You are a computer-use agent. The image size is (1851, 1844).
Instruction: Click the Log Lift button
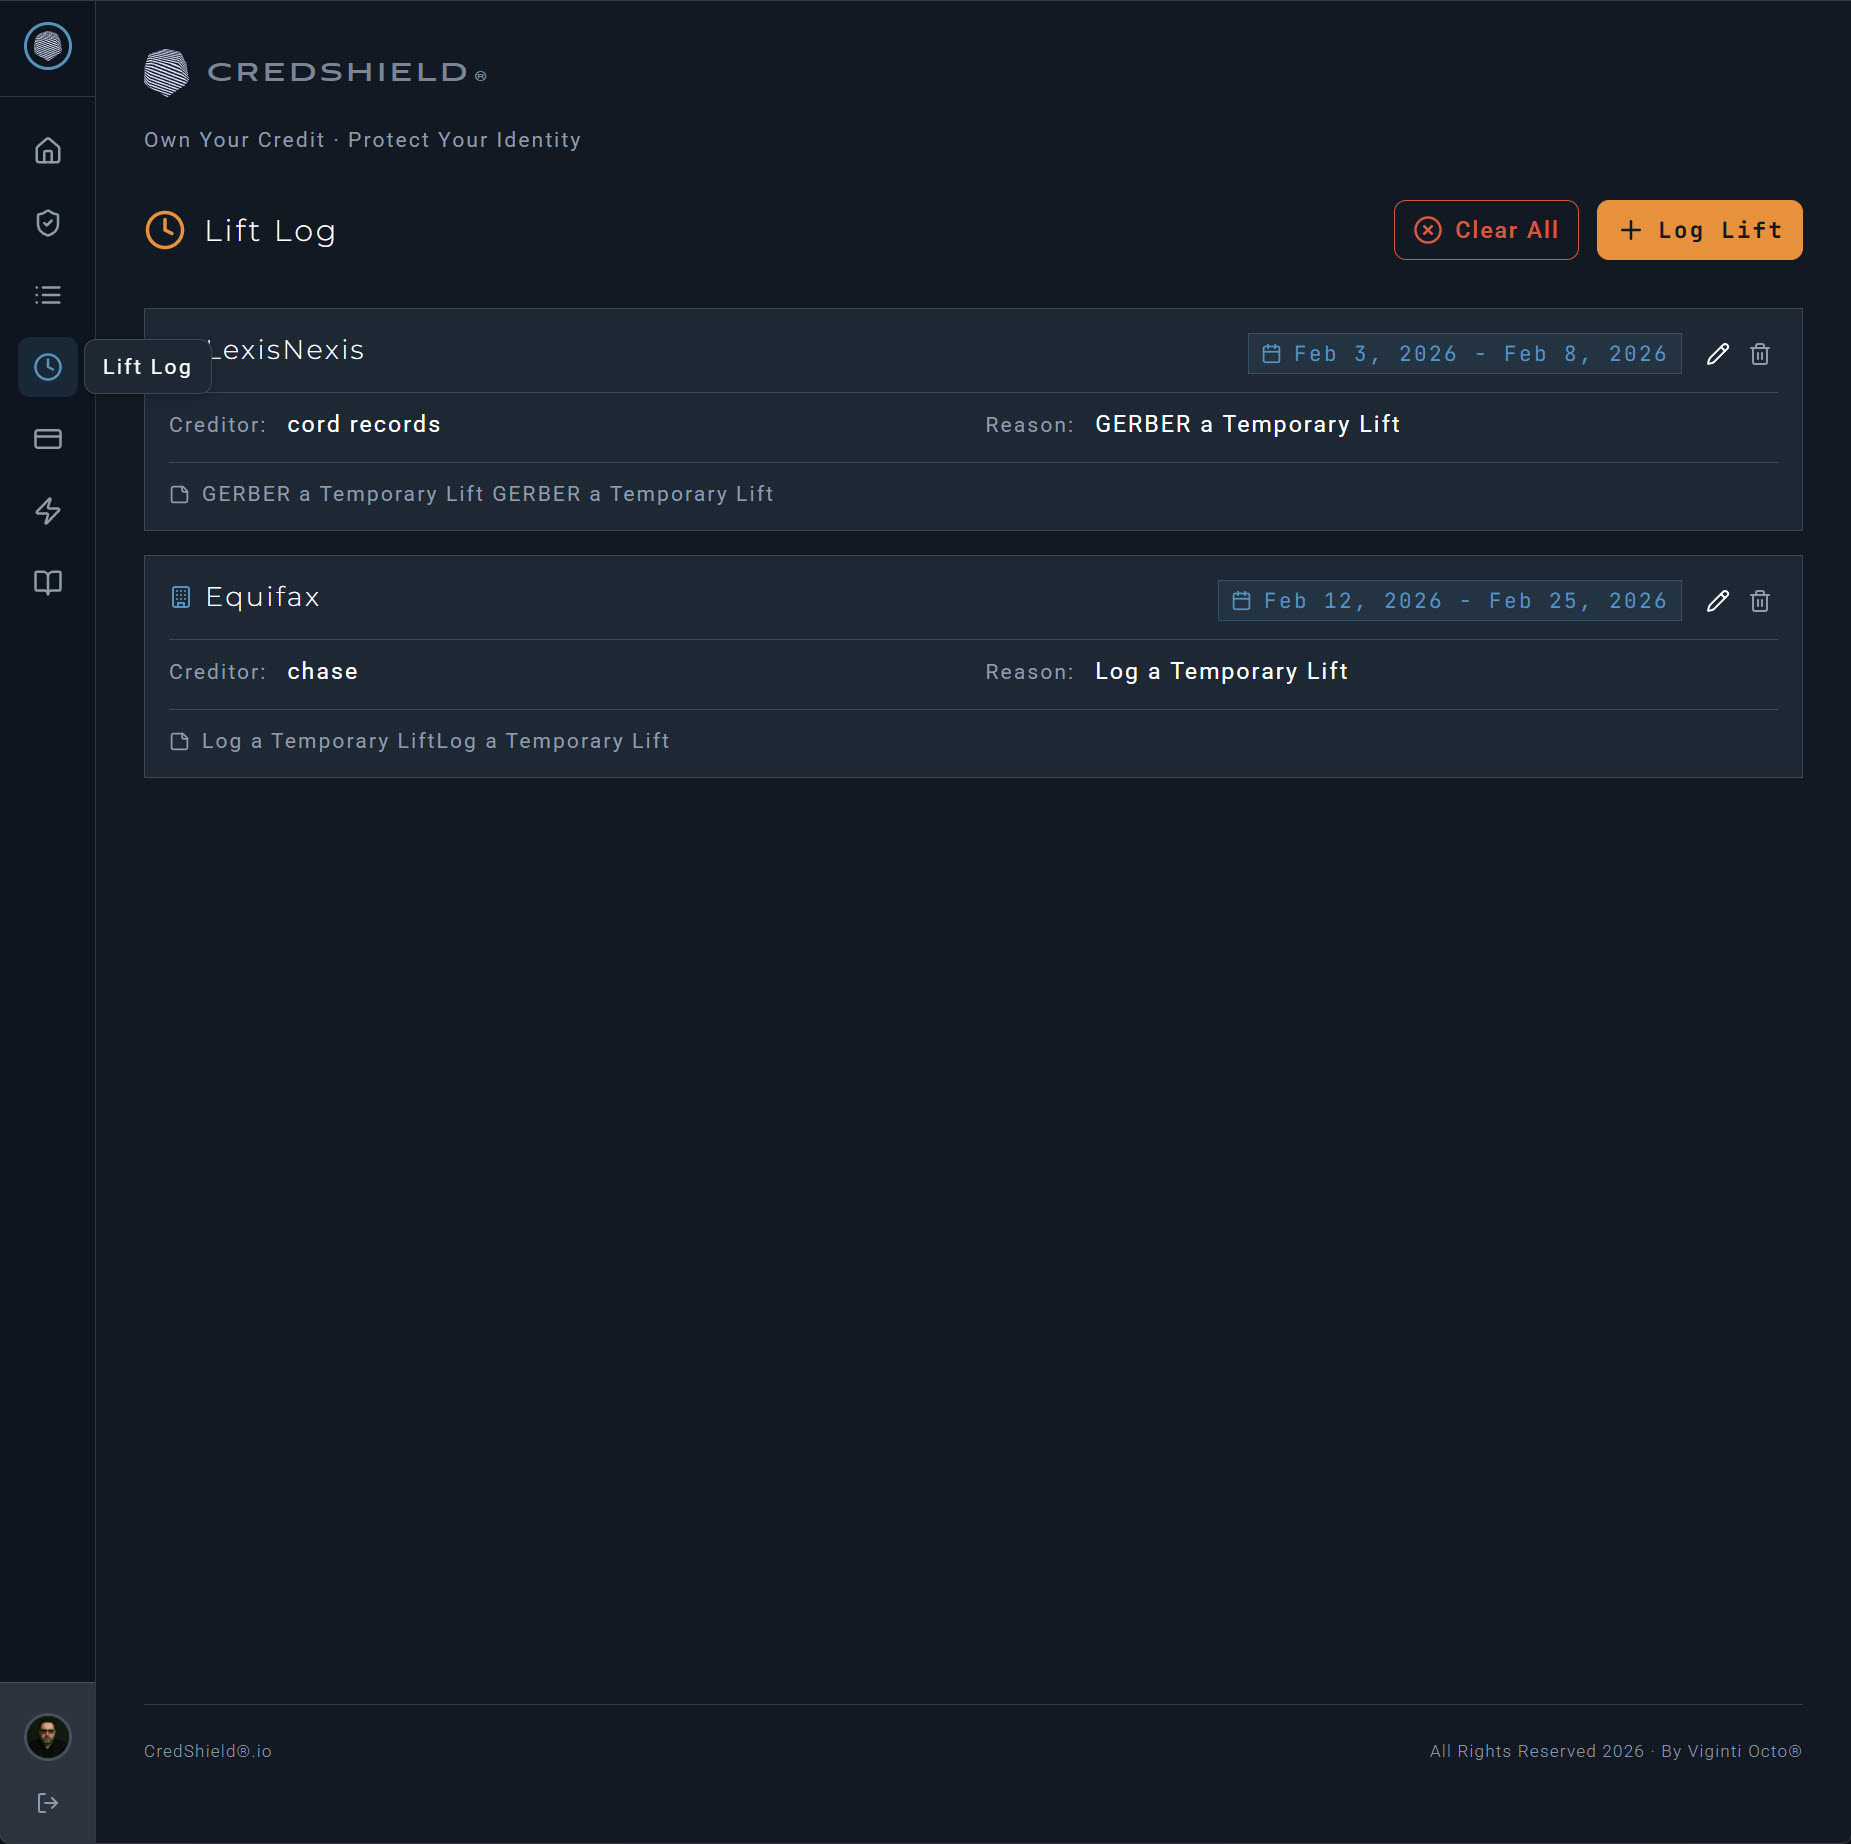[1700, 230]
